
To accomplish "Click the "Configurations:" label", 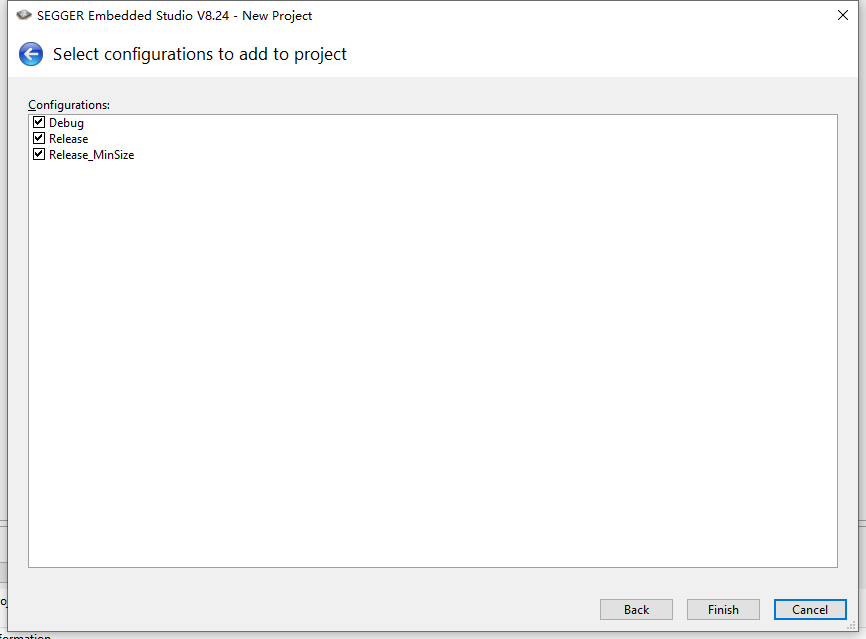I will click(69, 105).
